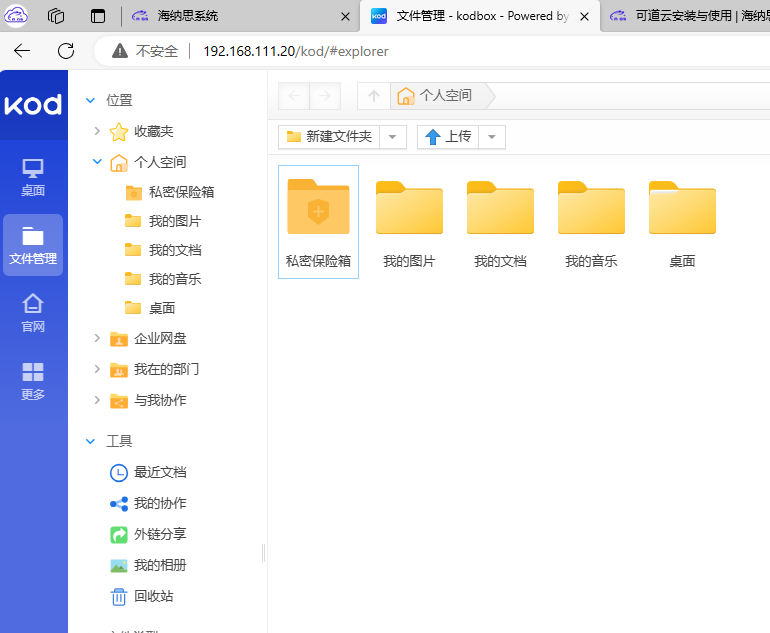Collapse the 个人空间 tree node
Image resolution: width=770 pixels, height=633 pixels.
[x=97, y=162]
